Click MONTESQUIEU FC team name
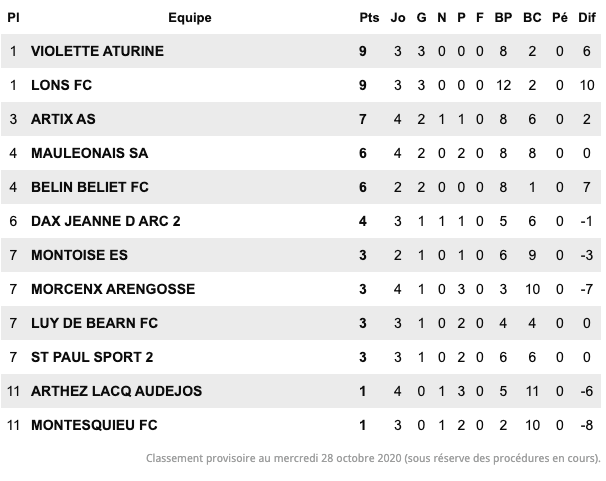The image size is (606, 481). click(x=94, y=425)
